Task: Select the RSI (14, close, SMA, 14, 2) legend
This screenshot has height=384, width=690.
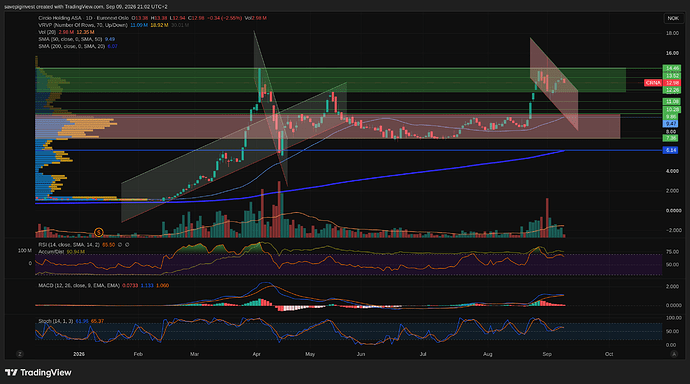Action: 69,245
